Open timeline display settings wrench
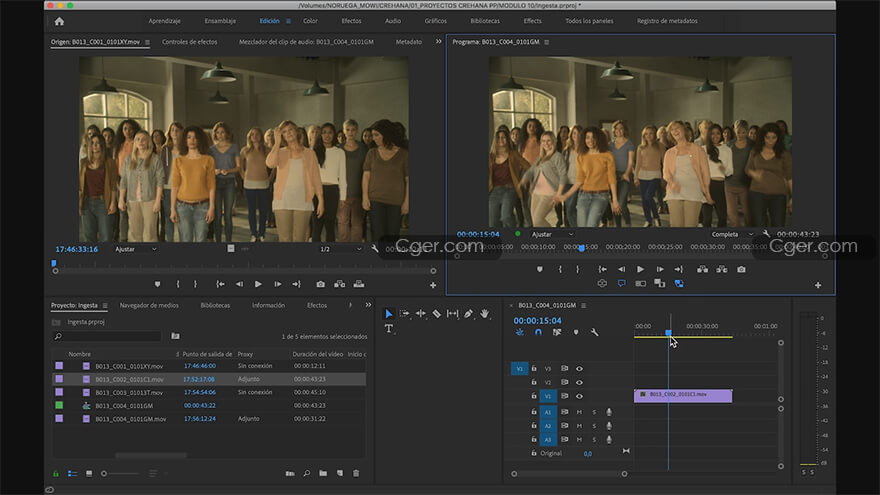Screen dimensions: 880x495 (594, 332)
